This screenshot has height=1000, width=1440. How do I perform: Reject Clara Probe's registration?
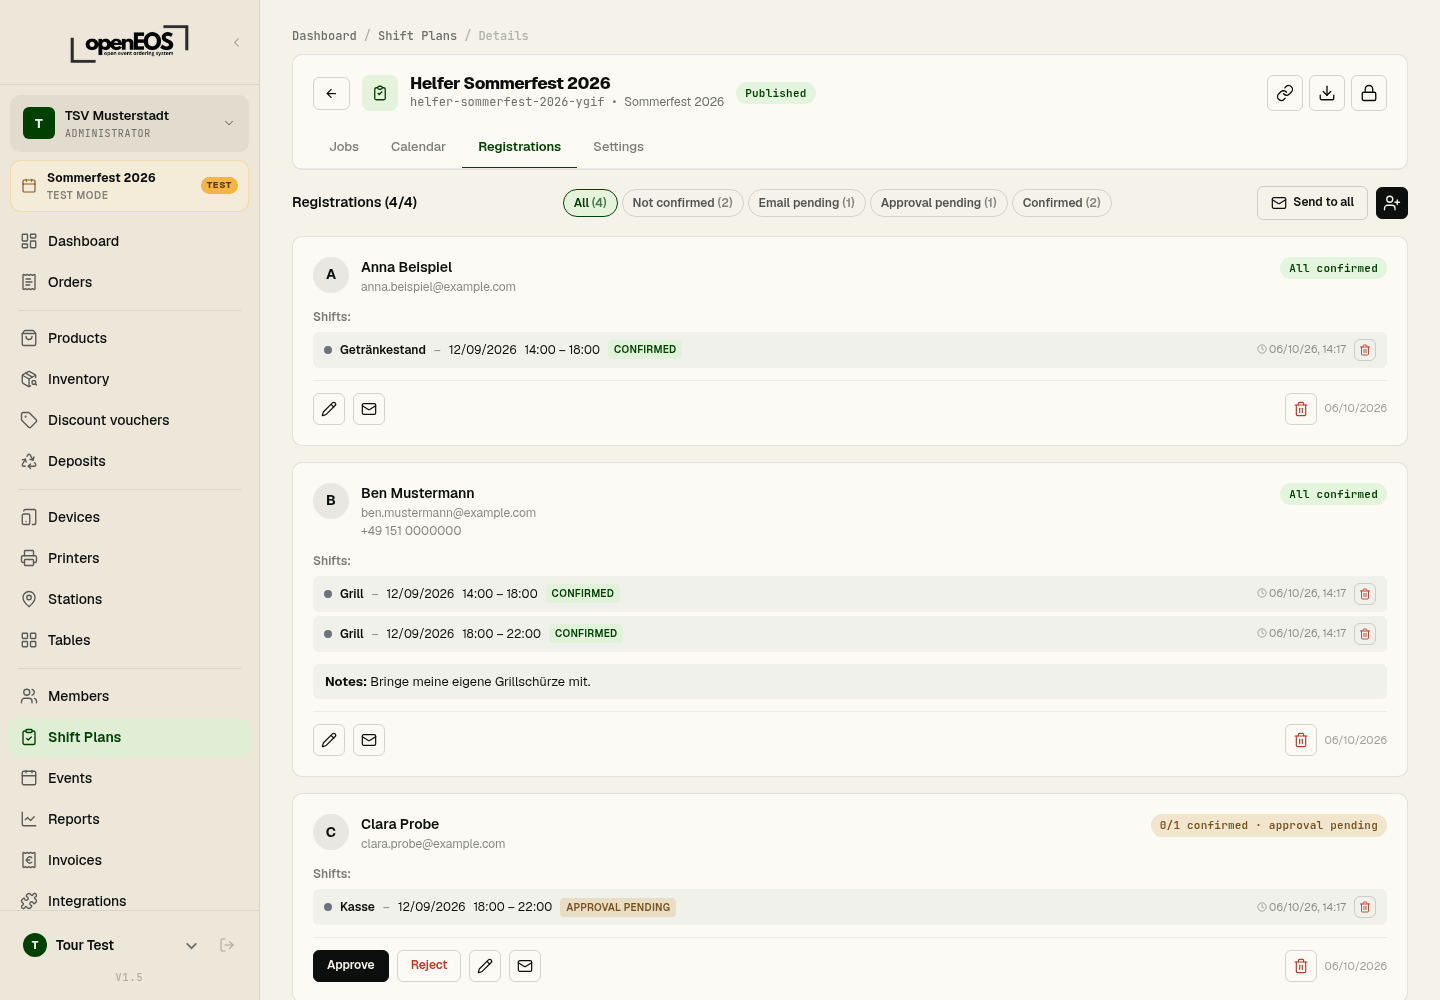(x=429, y=966)
